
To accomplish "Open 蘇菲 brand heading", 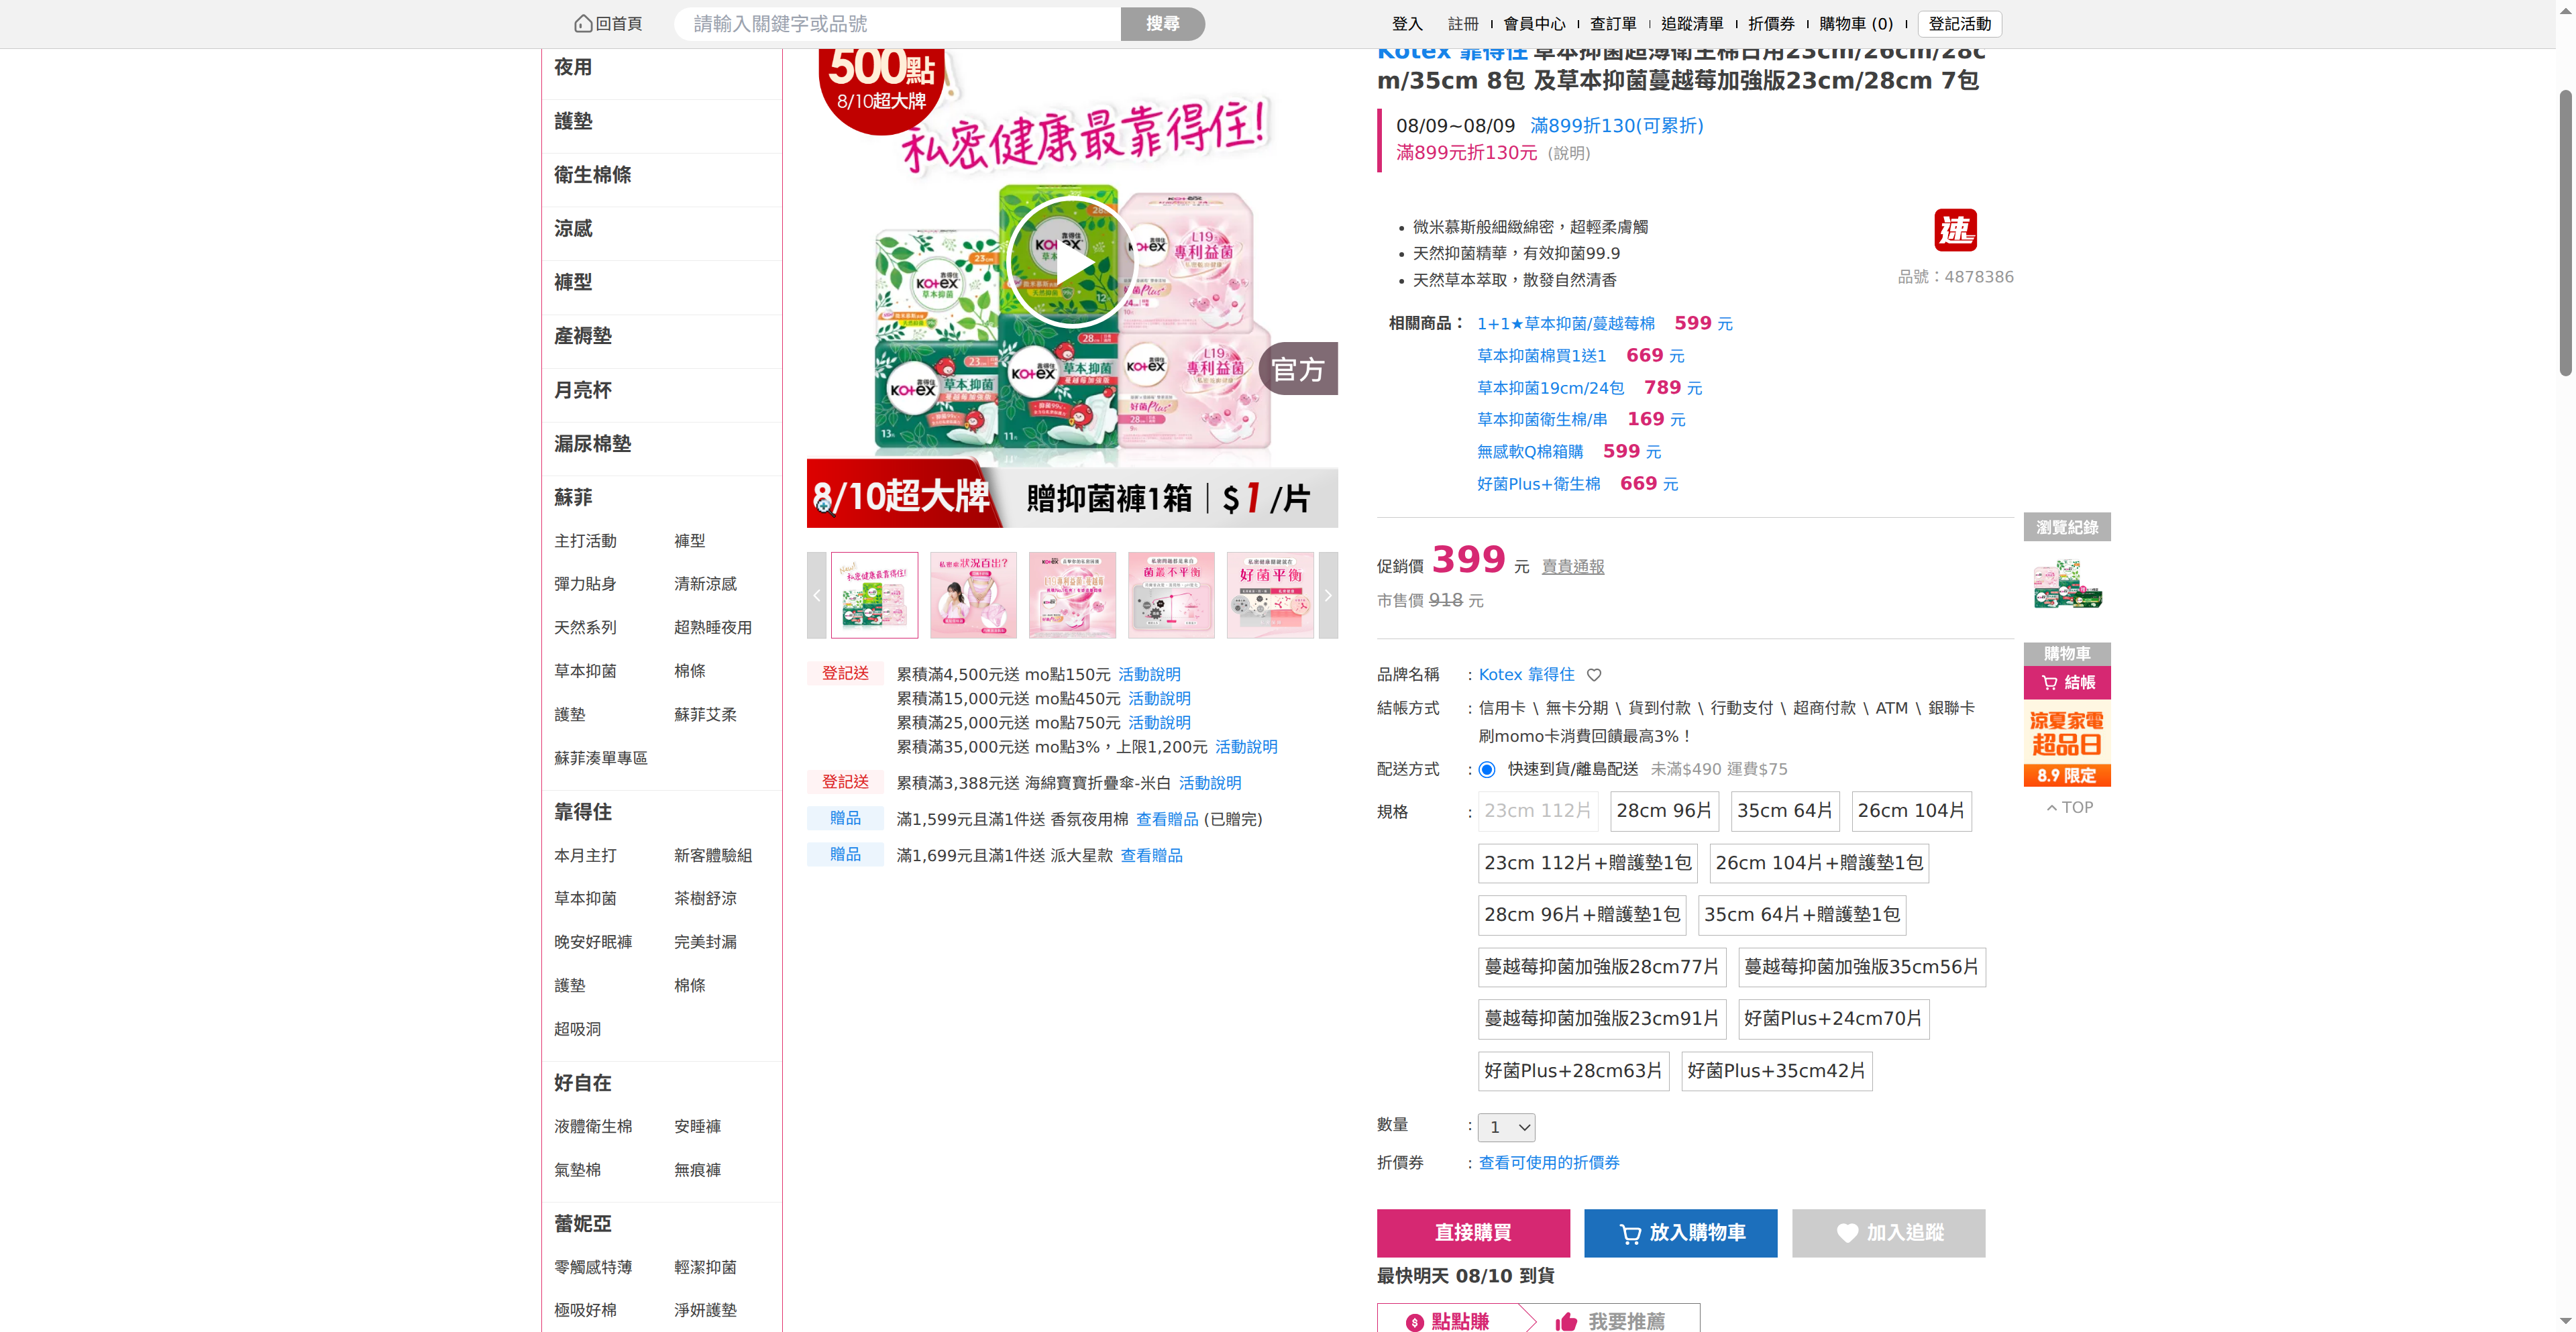I will tap(573, 498).
